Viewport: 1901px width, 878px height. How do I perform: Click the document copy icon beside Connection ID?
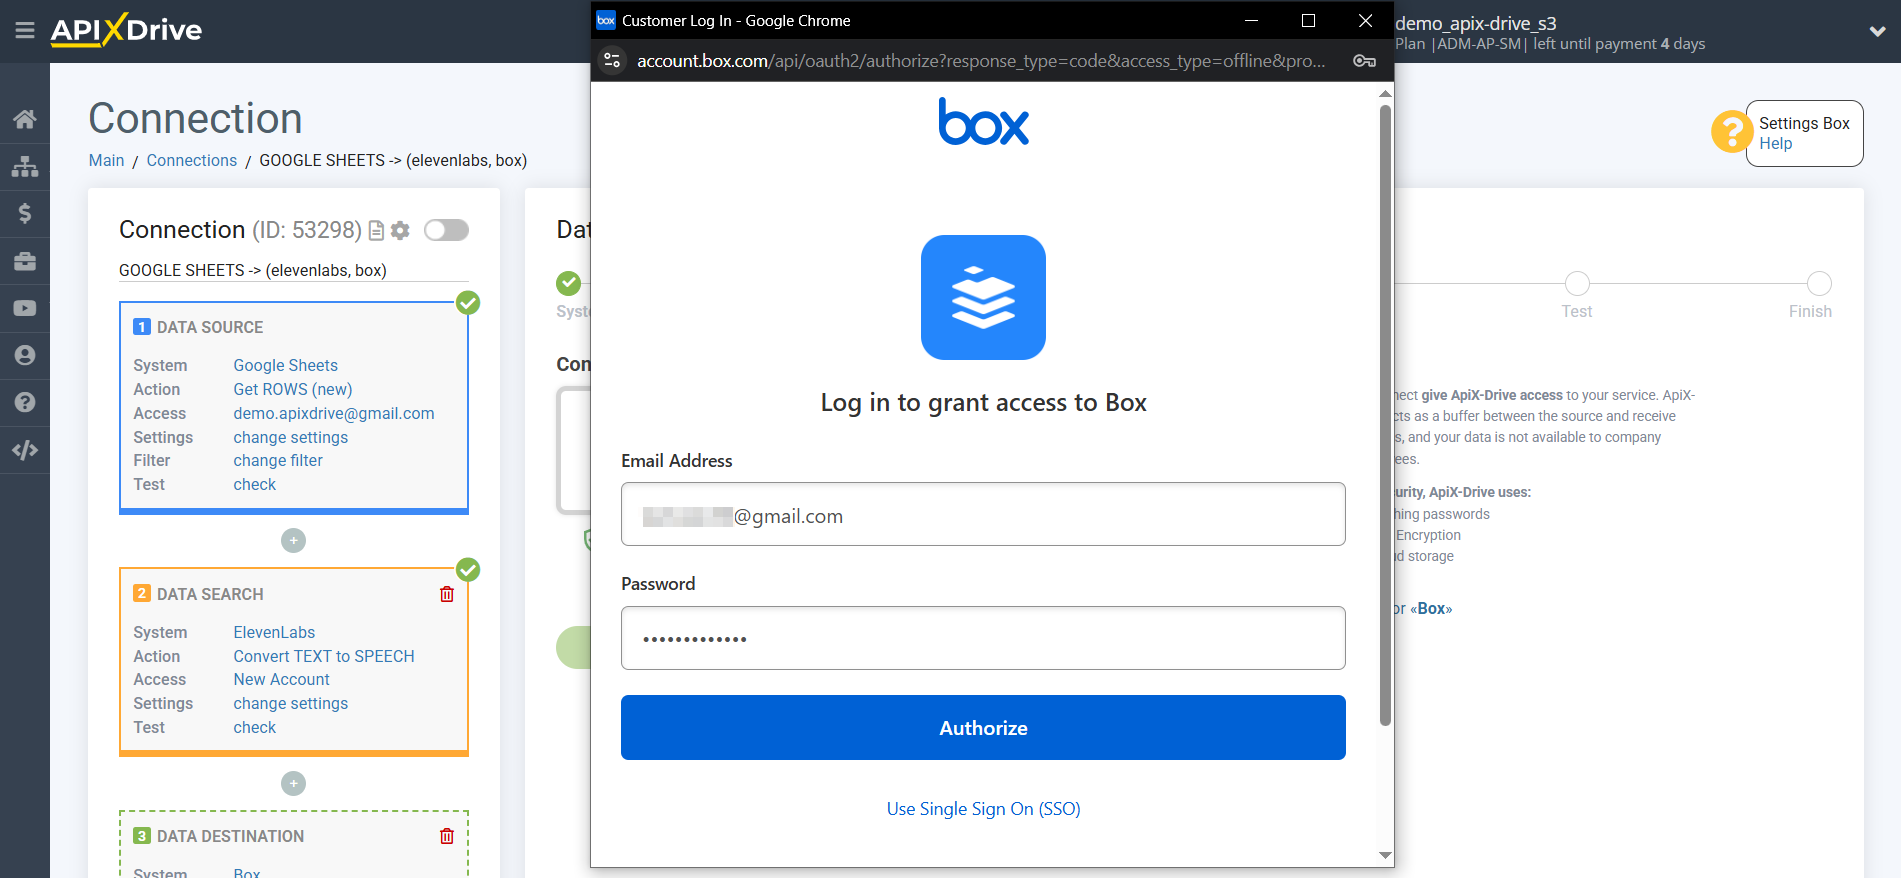point(376,231)
